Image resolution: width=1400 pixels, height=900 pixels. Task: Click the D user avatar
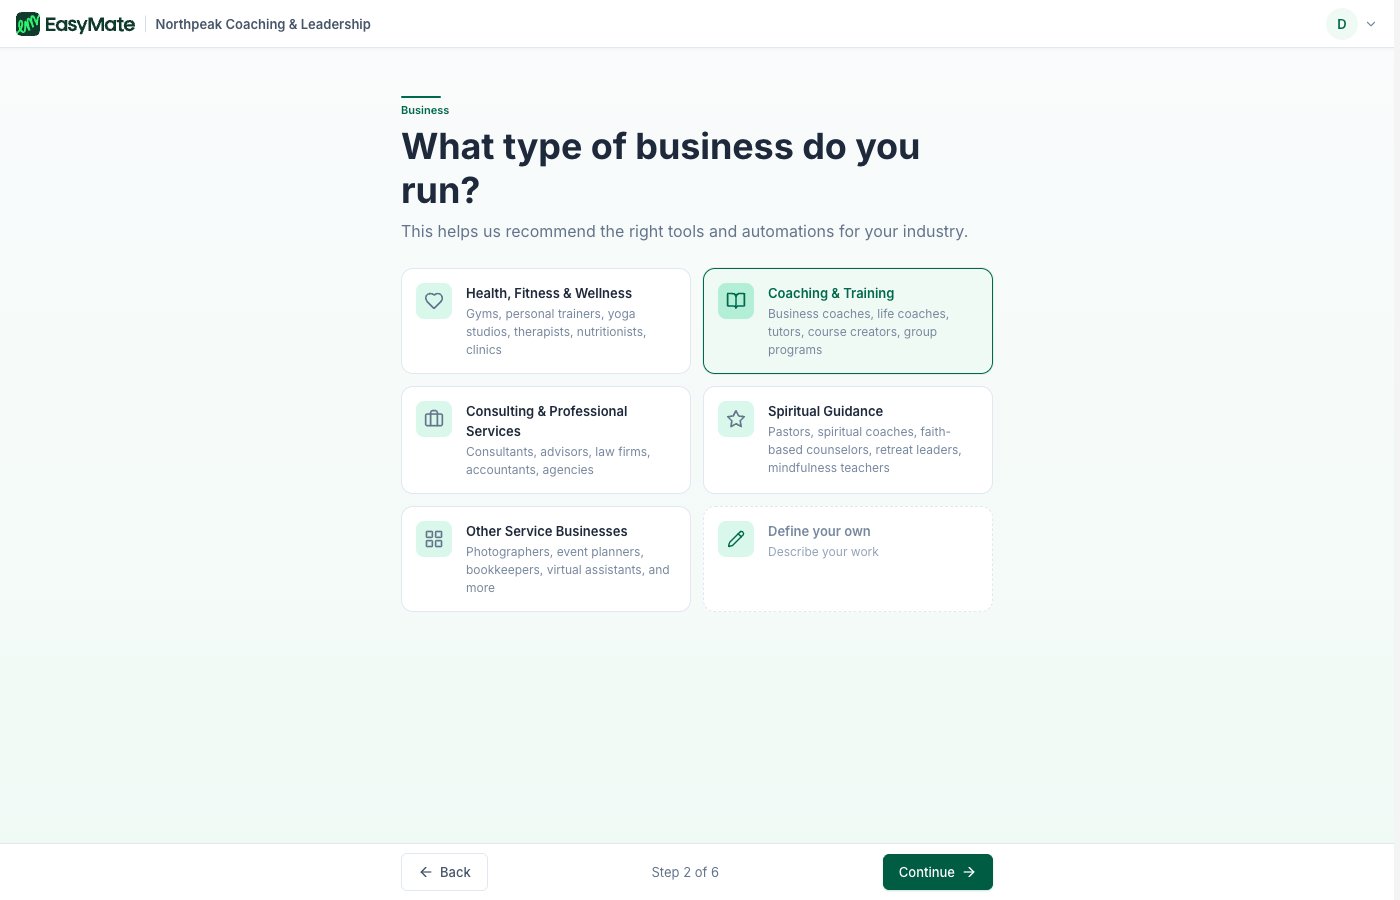1342,24
